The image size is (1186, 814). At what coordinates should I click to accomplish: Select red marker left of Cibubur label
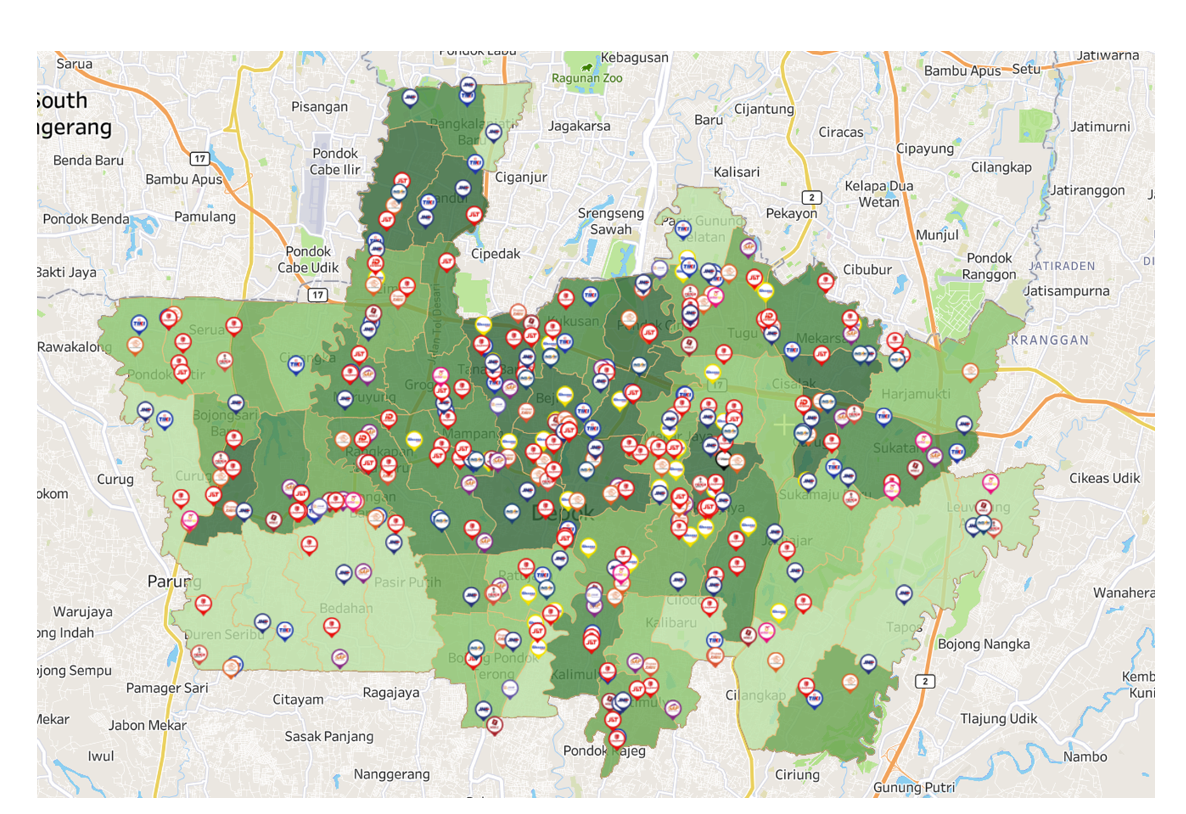(x=826, y=283)
